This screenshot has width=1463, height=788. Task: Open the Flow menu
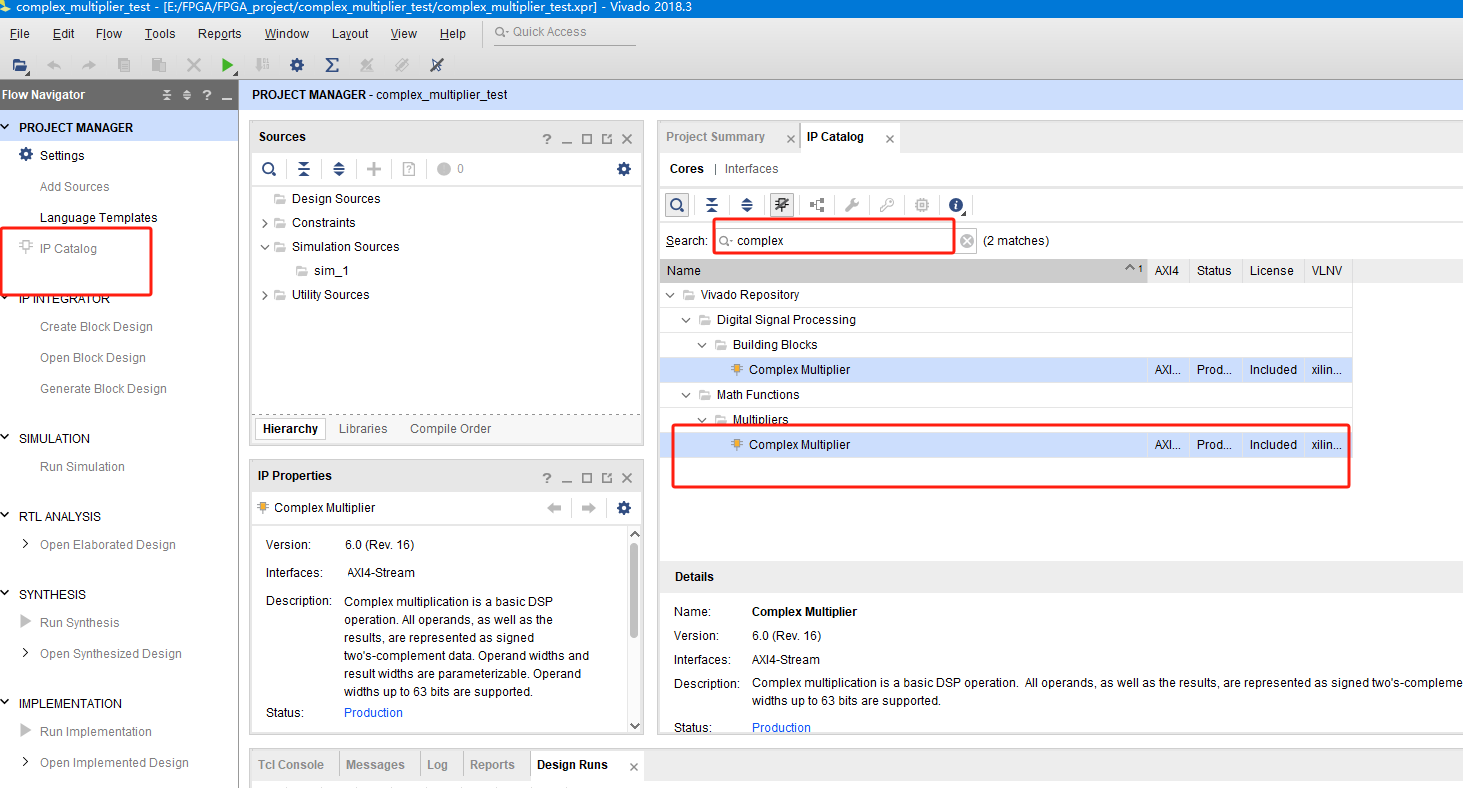click(x=109, y=34)
